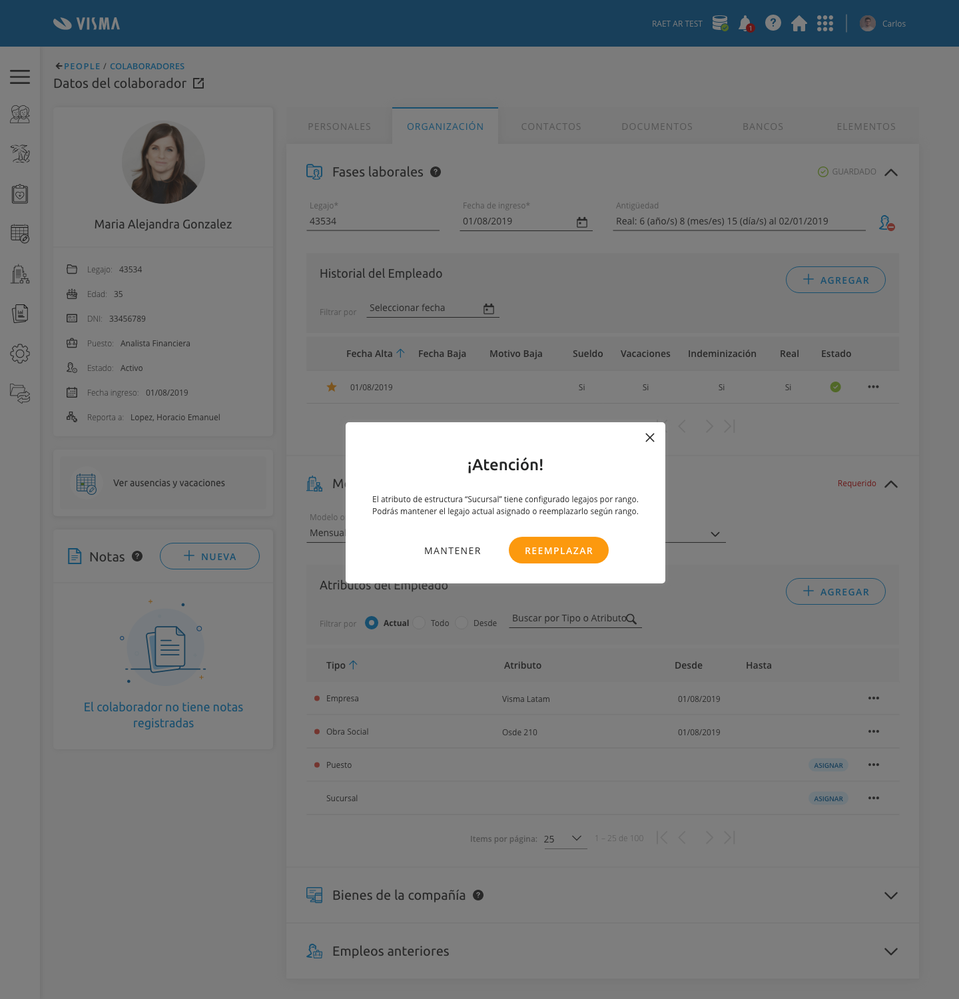Click the Mantener button

(x=452, y=550)
